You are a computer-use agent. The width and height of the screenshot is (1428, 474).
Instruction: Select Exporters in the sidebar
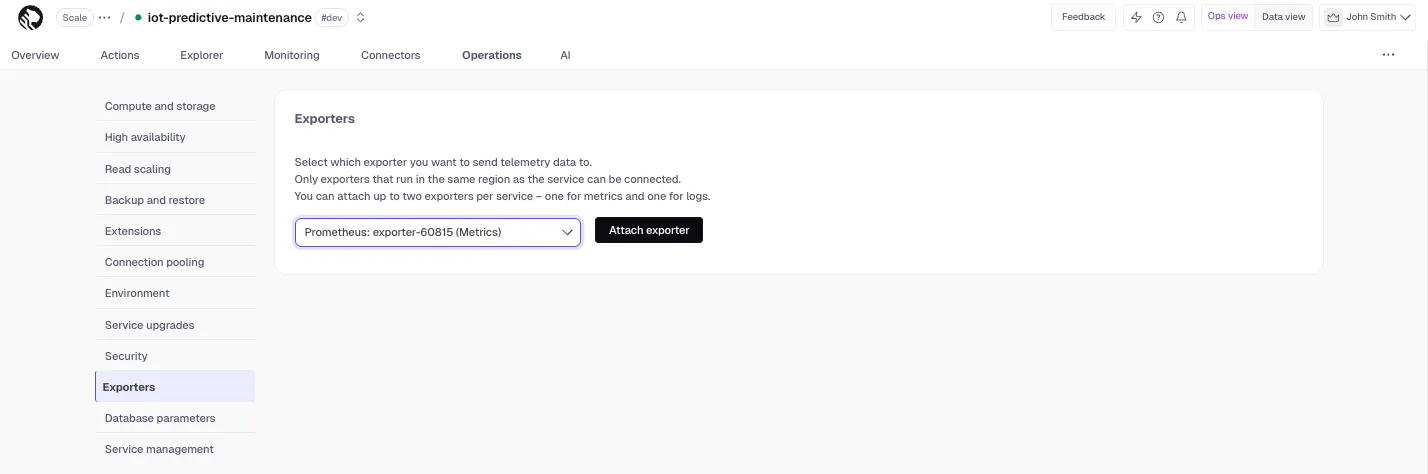click(x=175, y=387)
